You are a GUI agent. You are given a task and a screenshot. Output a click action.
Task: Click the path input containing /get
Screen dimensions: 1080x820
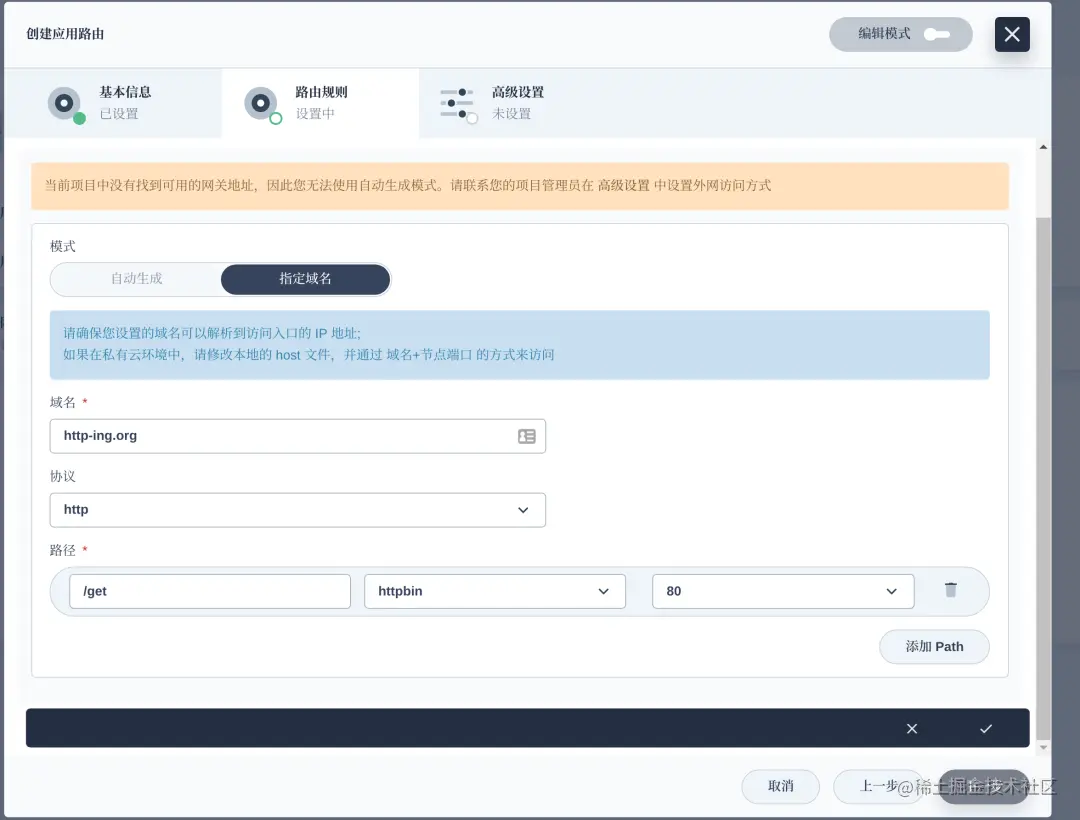click(210, 591)
